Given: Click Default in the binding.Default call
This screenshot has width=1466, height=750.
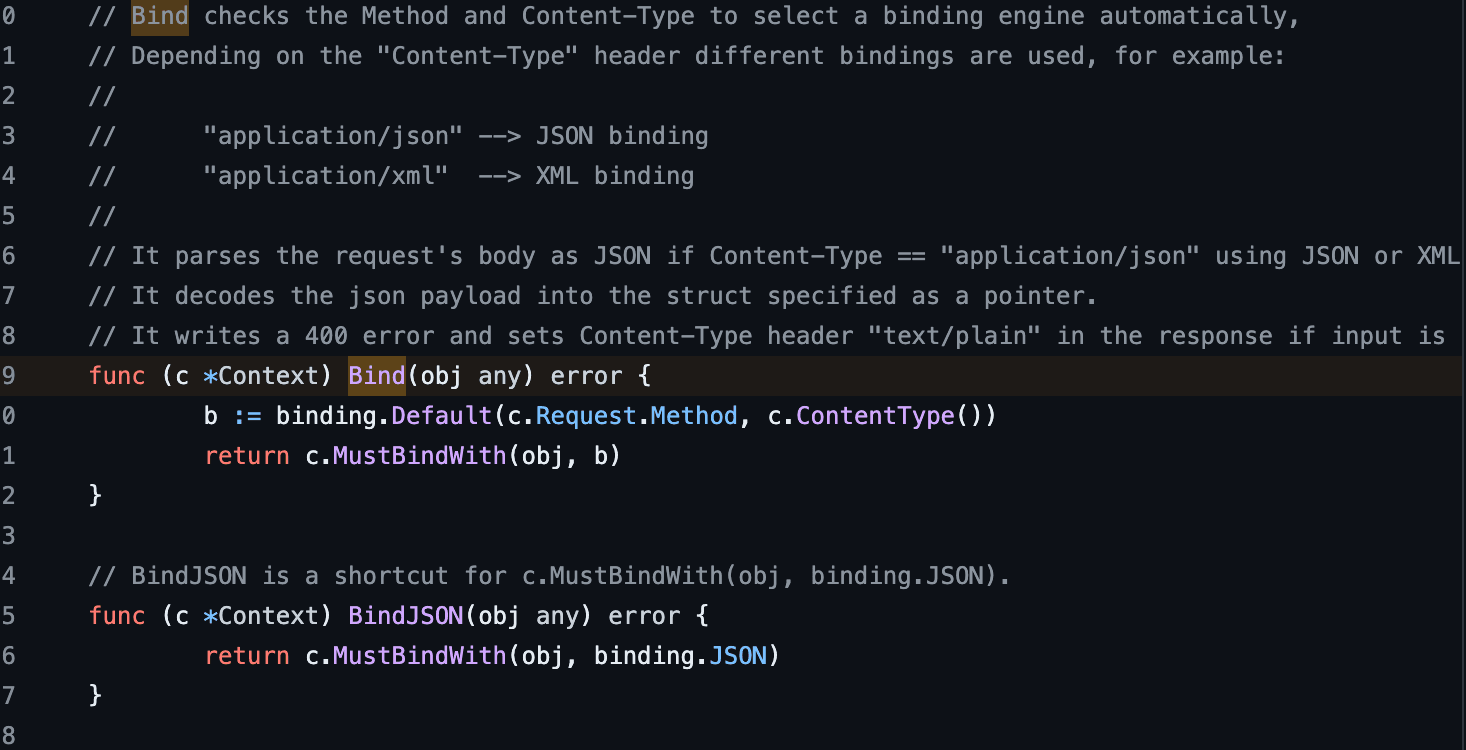Looking at the screenshot, I should [434, 416].
